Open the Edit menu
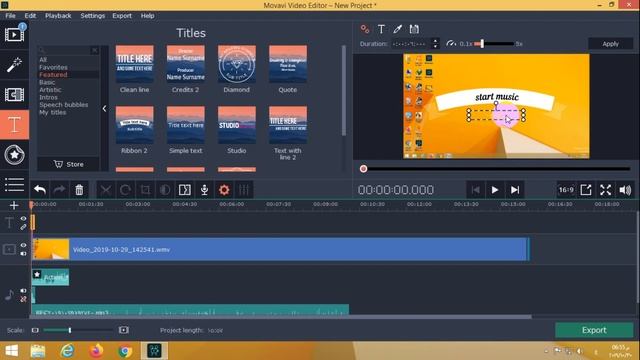This screenshot has width=640, height=360. (x=30, y=16)
